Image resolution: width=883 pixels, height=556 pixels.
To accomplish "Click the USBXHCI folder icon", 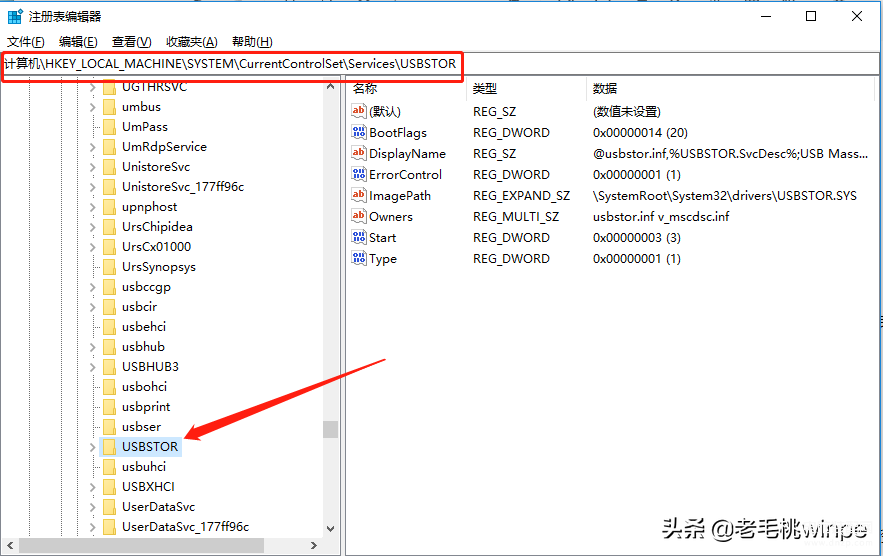I will [110, 487].
